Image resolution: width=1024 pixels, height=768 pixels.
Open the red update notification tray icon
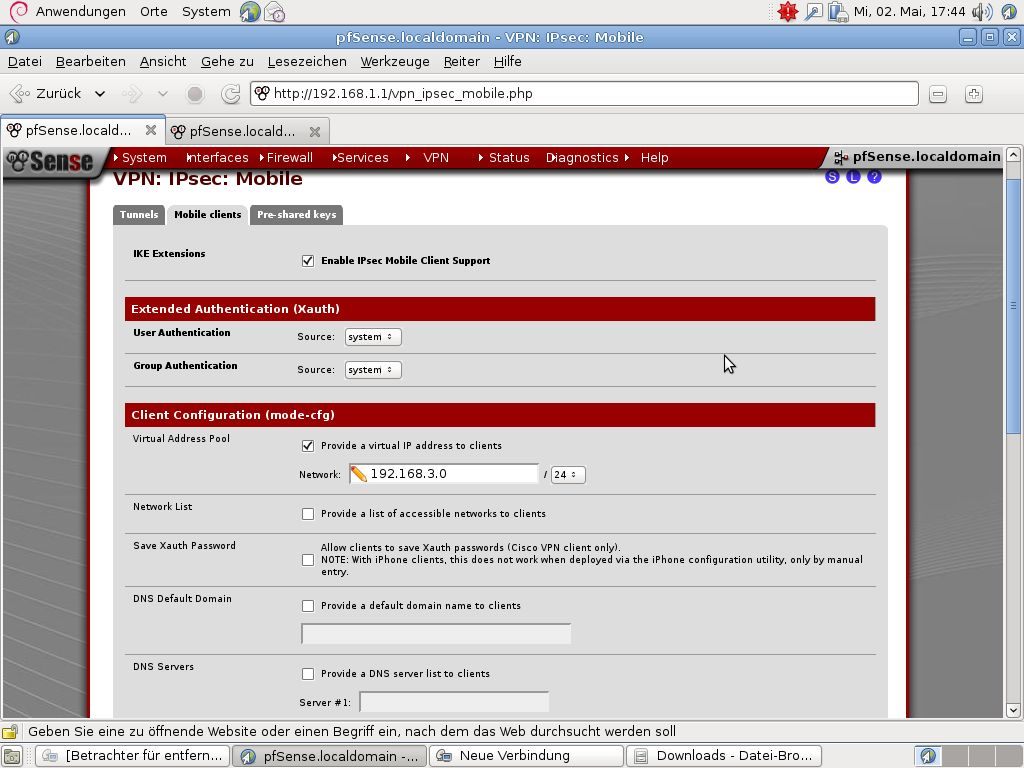tap(788, 11)
